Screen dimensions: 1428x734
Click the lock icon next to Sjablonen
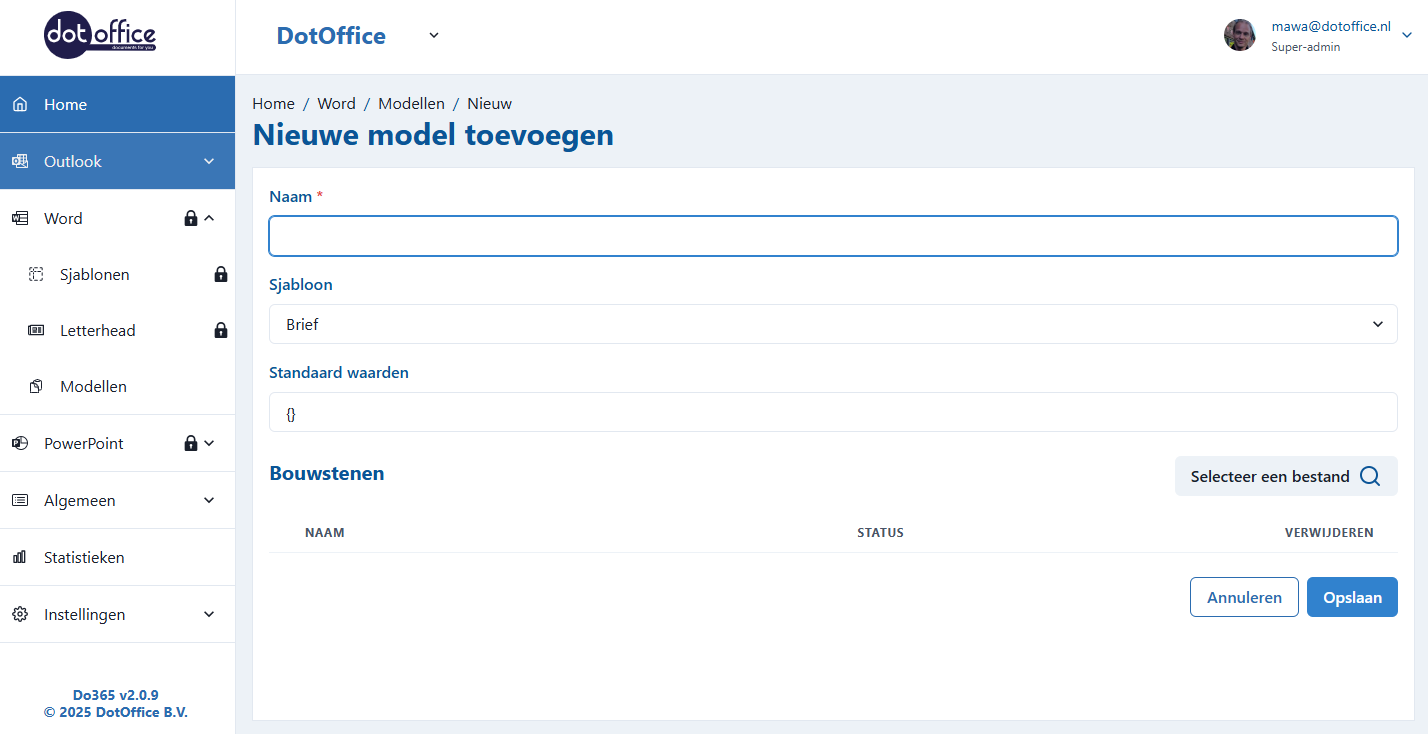click(221, 274)
